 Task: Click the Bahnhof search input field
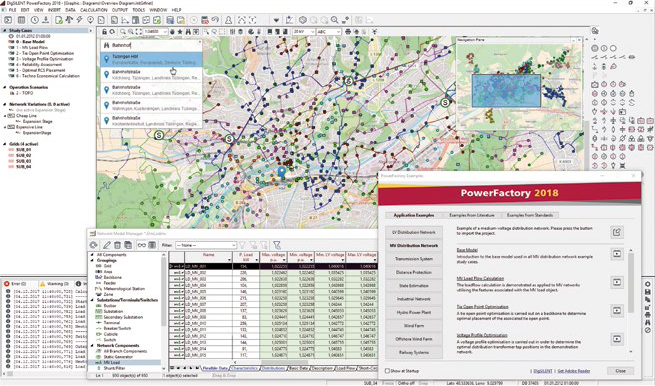[152, 45]
